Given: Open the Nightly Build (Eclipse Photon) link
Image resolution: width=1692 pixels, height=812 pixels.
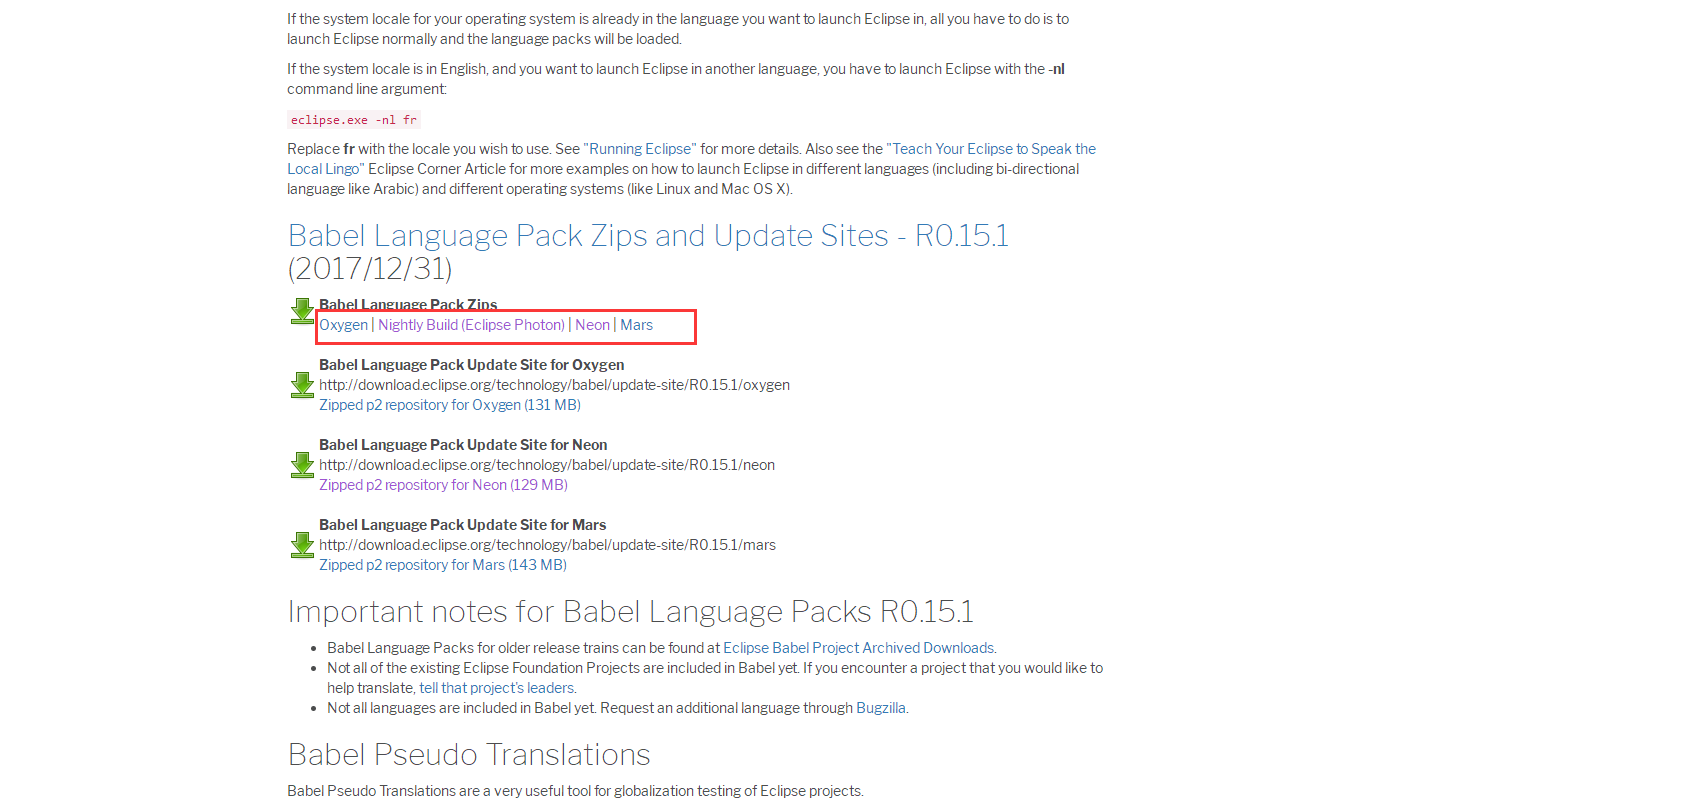Looking at the screenshot, I should tap(472, 325).
